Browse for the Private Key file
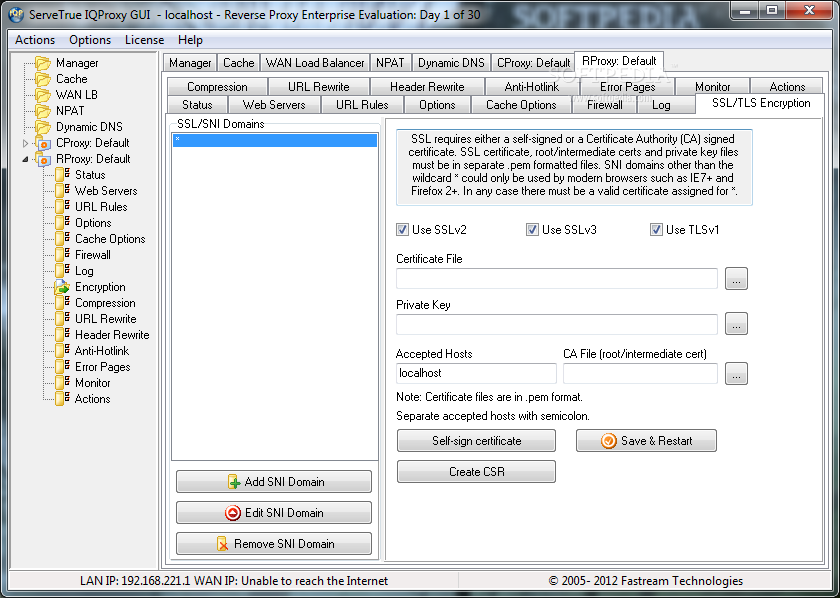 coord(736,324)
